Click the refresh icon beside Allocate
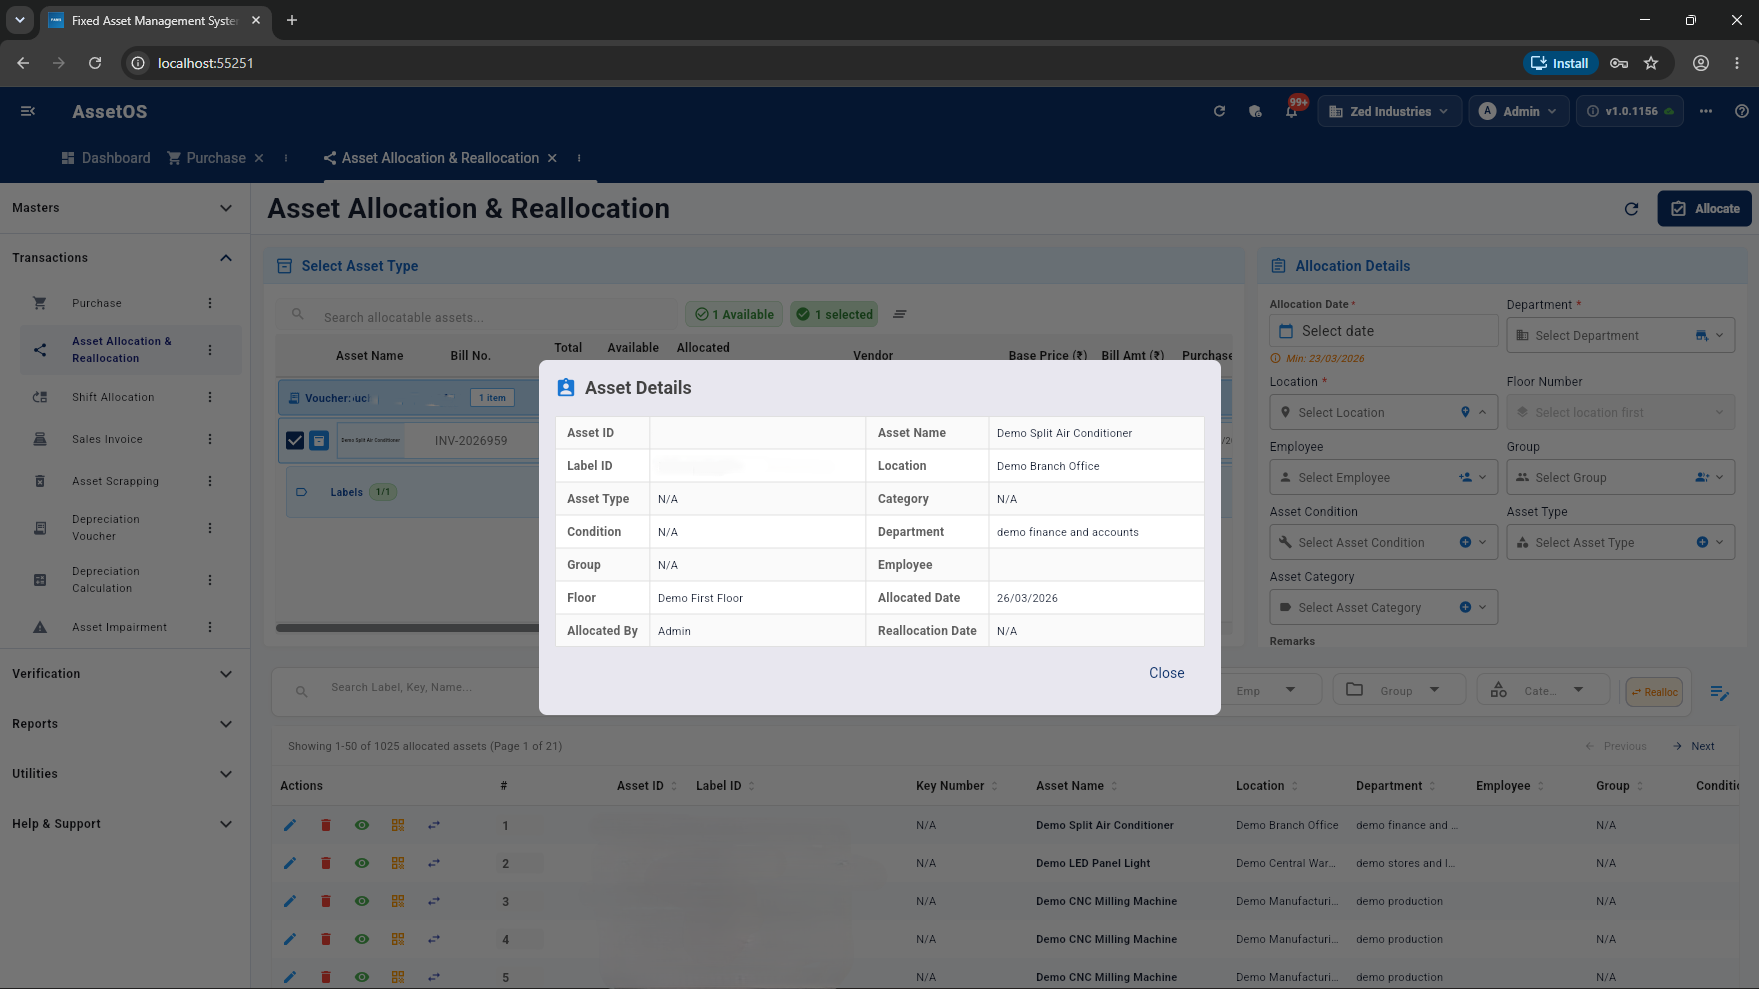Image resolution: width=1759 pixels, height=989 pixels. coord(1631,209)
